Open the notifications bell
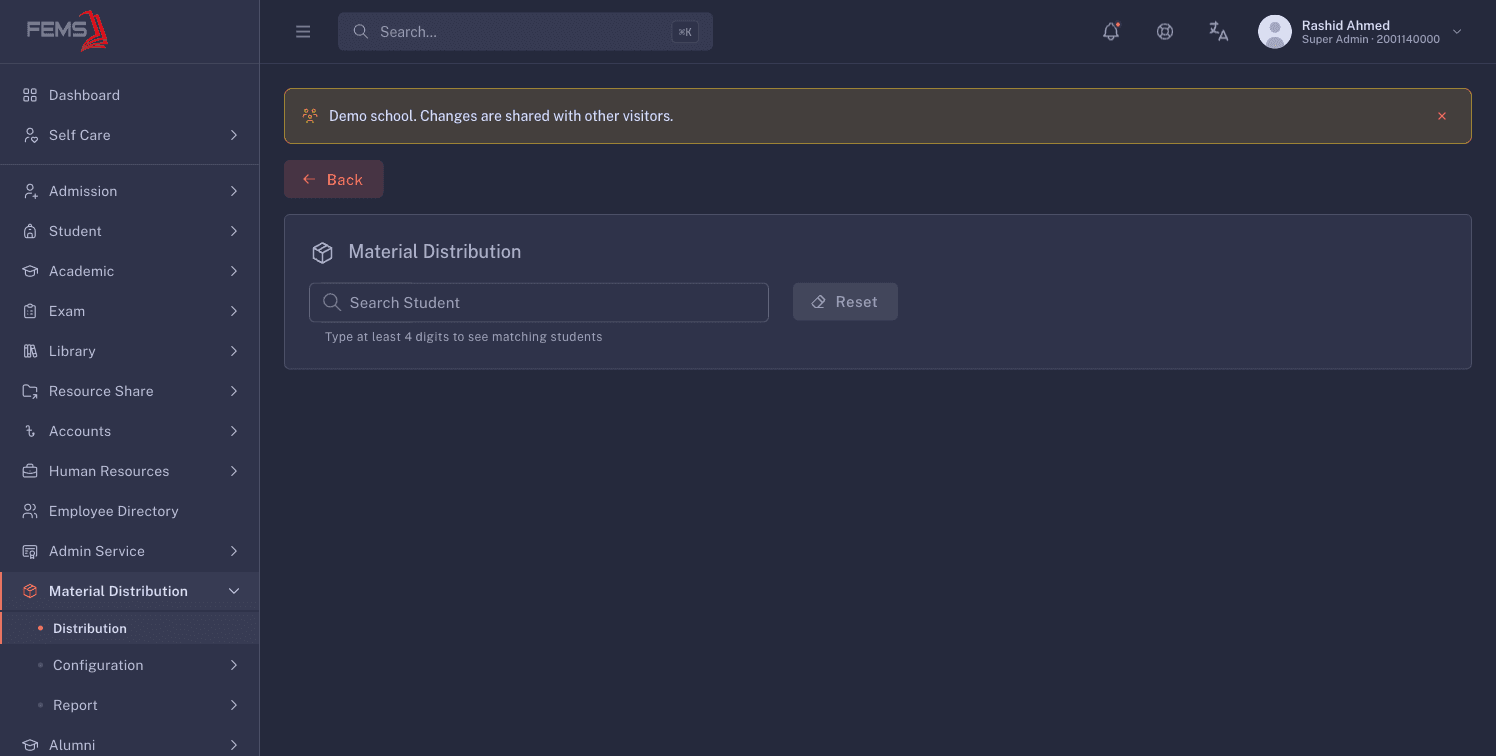 (x=1111, y=31)
